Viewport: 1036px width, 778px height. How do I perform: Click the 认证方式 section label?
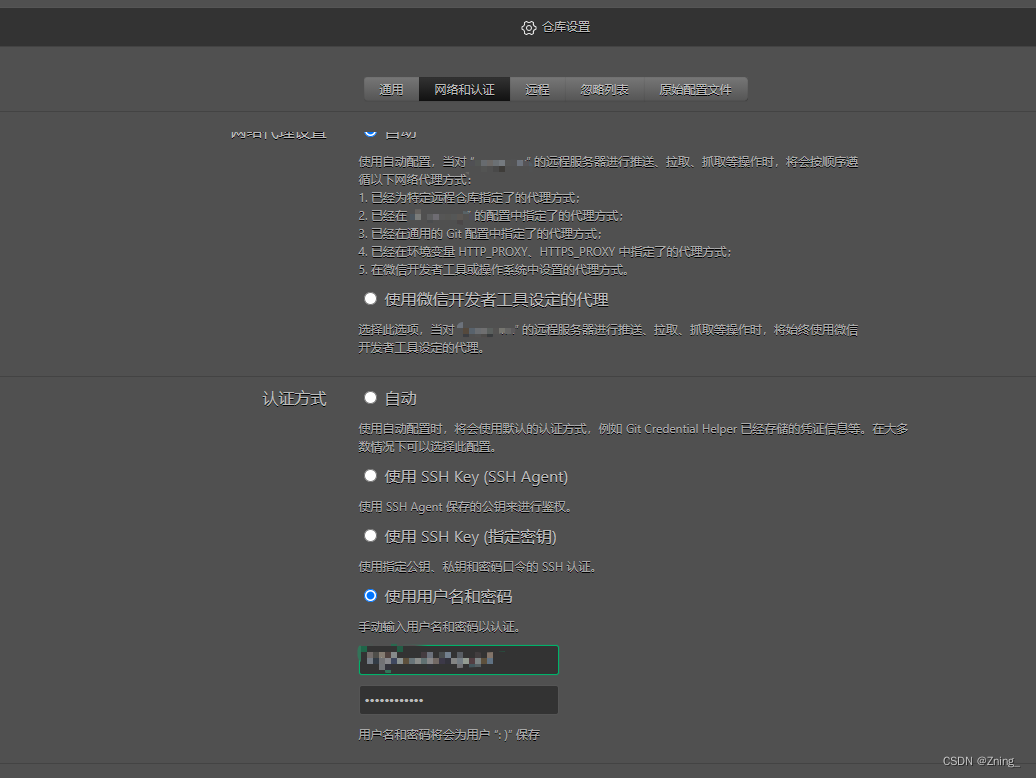(294, 398)
